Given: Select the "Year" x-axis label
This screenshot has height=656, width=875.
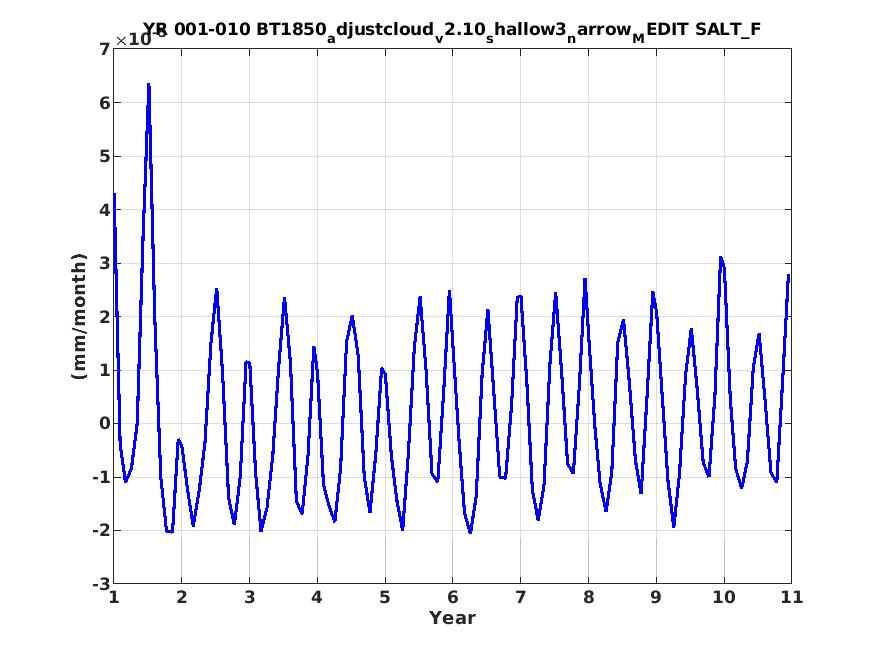Looking at the screenshot, I should point(452,618).
